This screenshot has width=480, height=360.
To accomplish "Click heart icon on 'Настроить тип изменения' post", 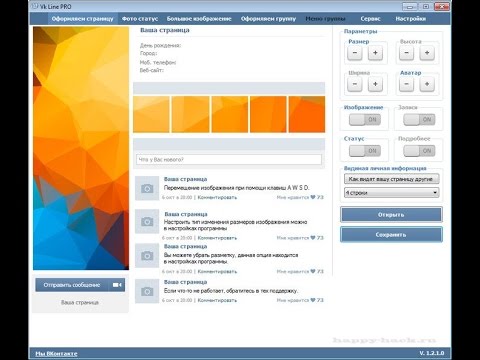I will coord(313,238).
